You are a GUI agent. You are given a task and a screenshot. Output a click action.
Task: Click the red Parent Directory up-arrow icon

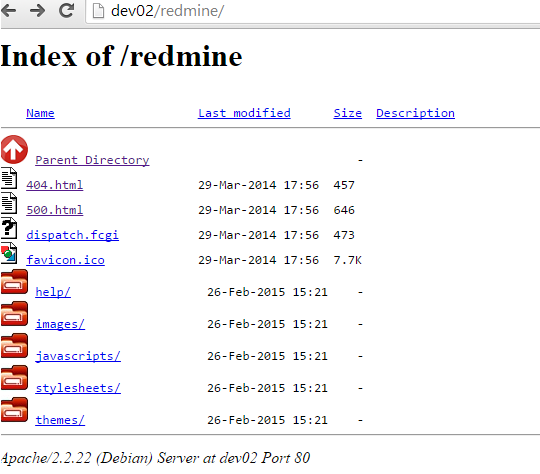coord(14,150)
